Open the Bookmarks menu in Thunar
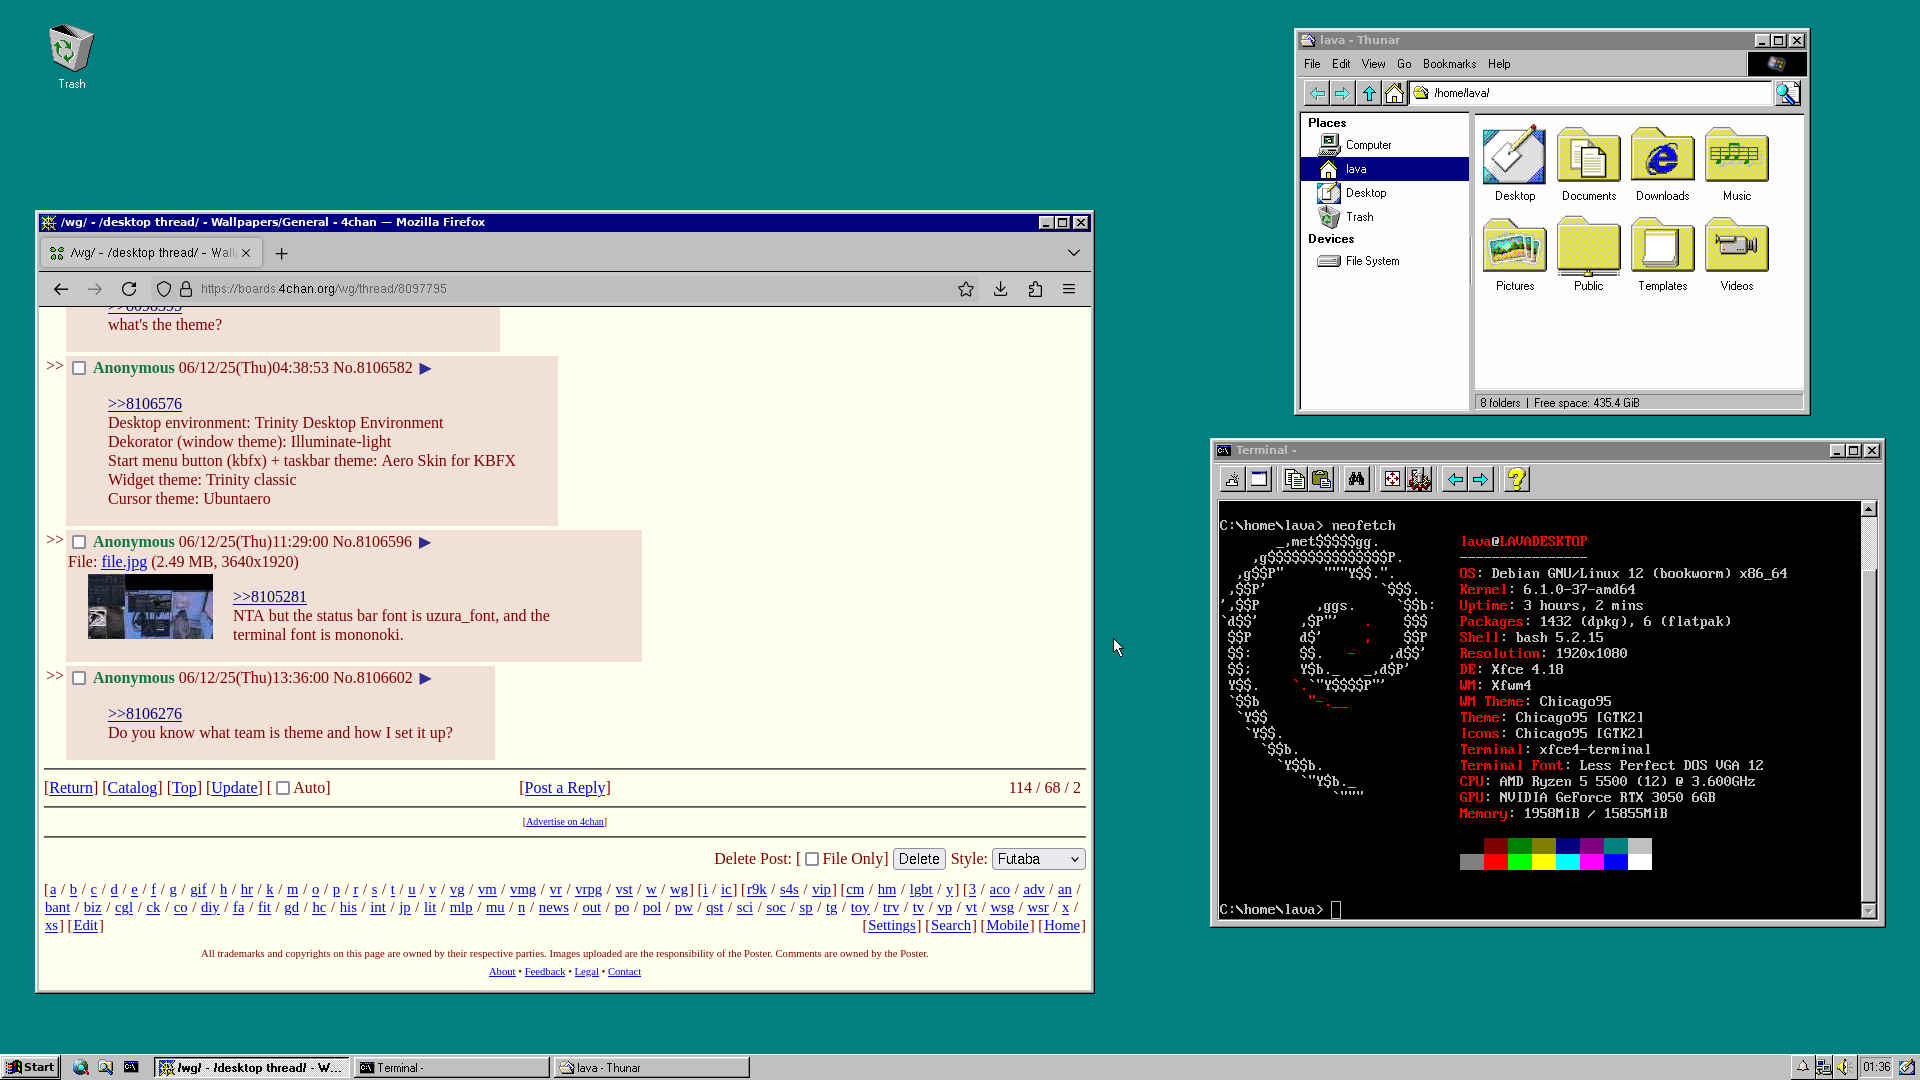 [1449, 64]
